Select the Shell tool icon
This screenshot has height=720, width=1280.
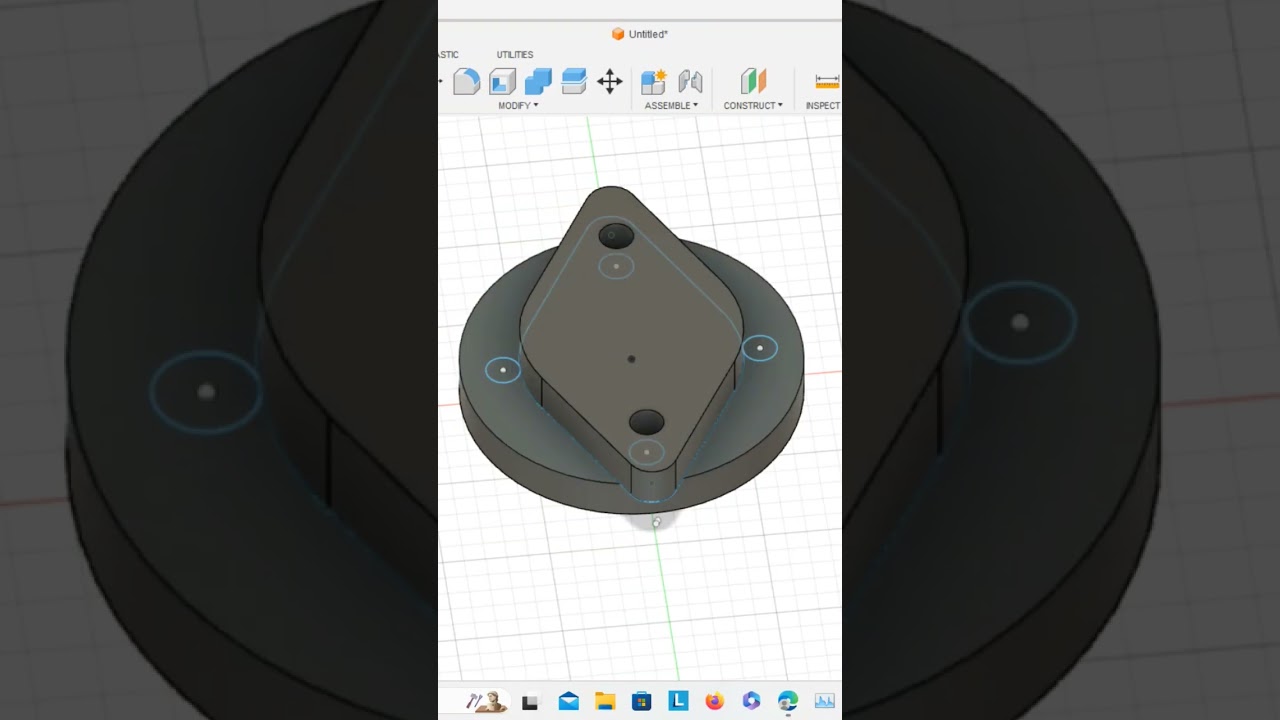point(502,81)
